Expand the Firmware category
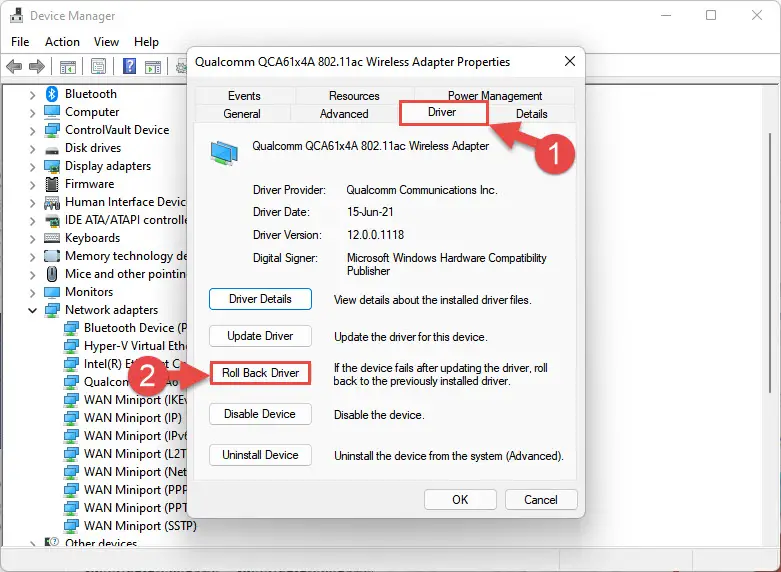The image size is (781, 572). coord(32,184)
